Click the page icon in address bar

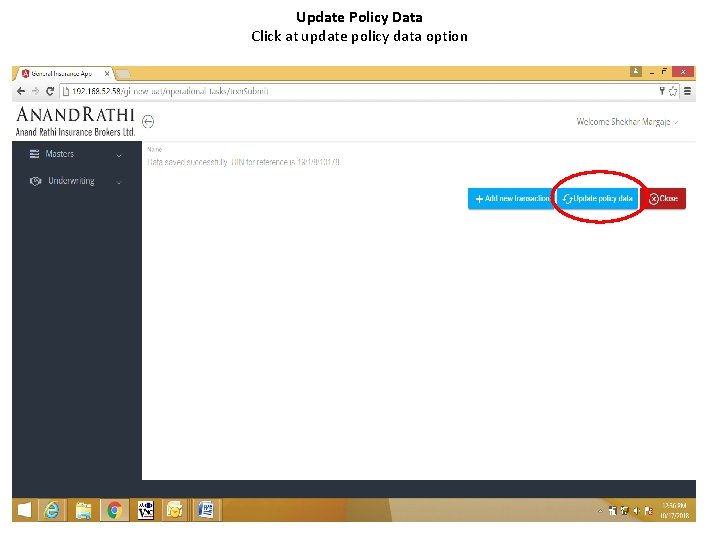coord(66,91)
